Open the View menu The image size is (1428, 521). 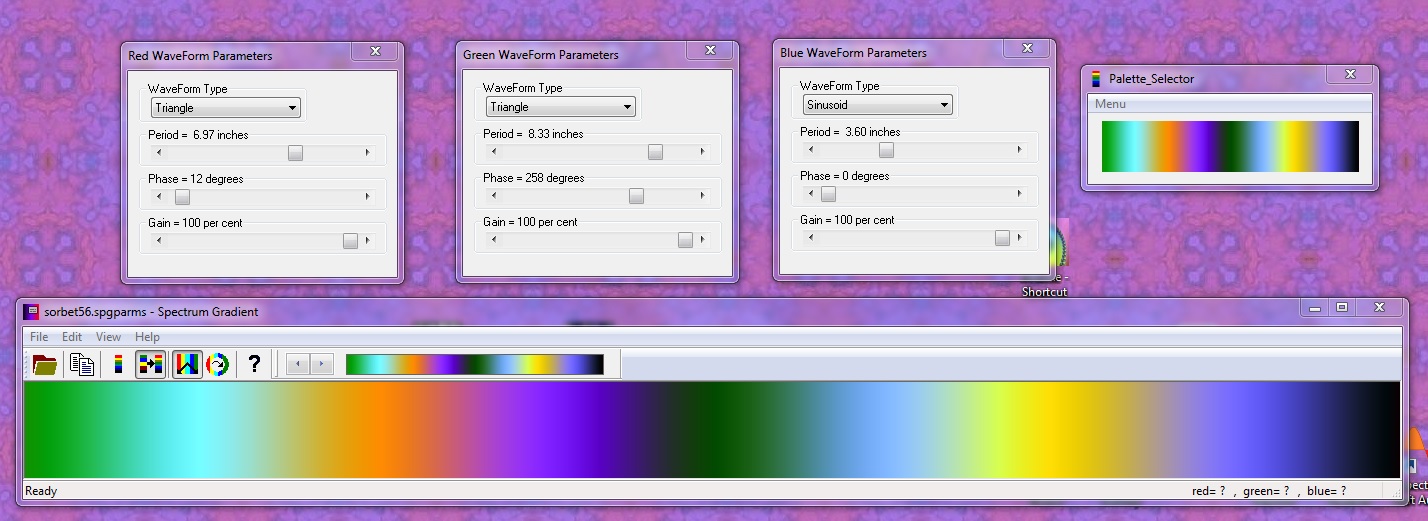(109, 337)
